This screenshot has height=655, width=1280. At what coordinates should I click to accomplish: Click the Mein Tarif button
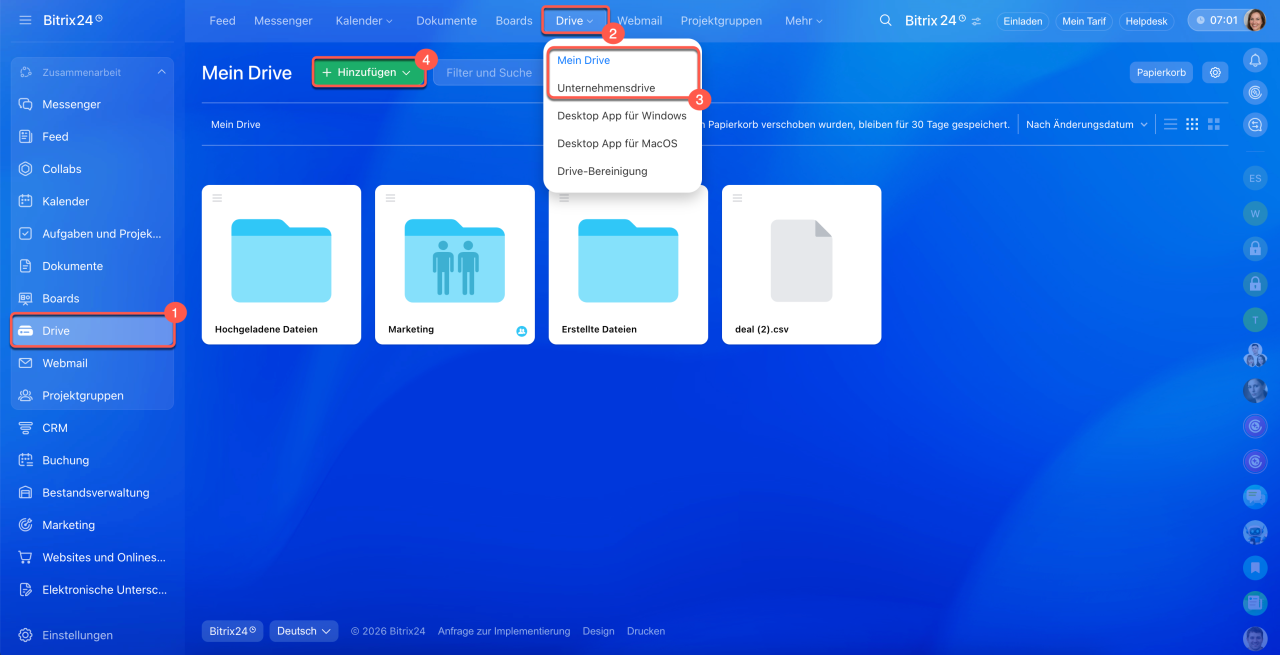(x=1083, y=21)
